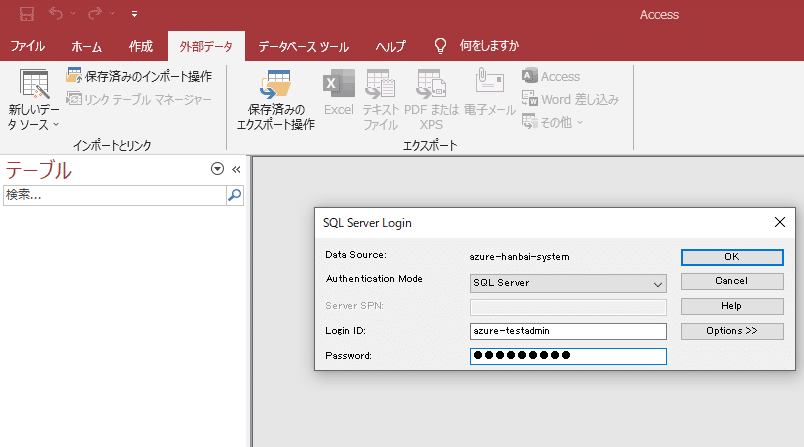Click the Redo arrow icon
The image size is (804, 447).
[95, 14]
